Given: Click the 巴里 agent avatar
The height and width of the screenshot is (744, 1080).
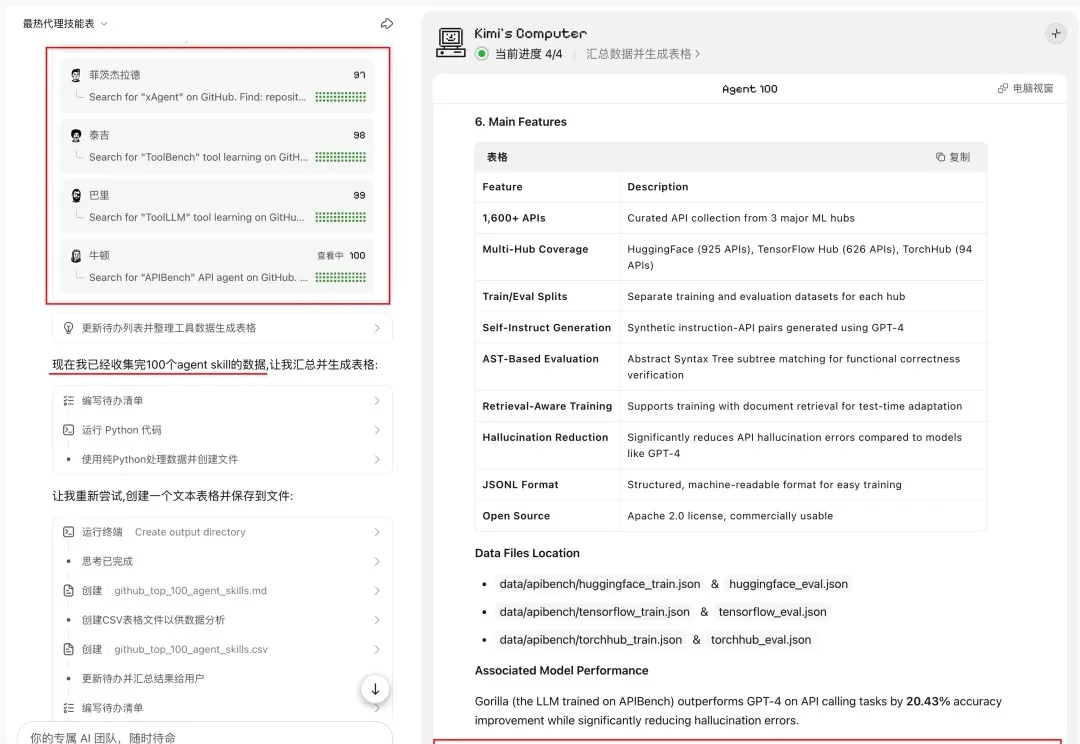Looking at the screenshot, I should [x=76, y=195].
